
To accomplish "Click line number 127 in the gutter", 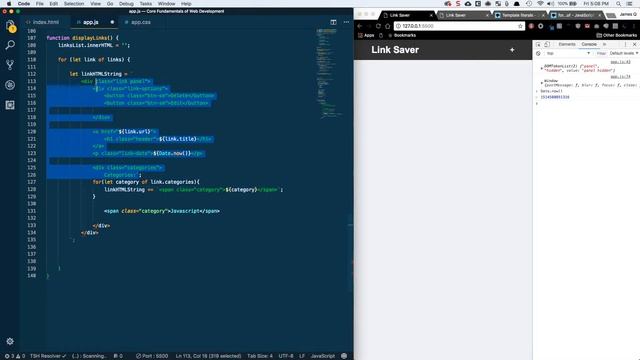I will pos(31,182).
